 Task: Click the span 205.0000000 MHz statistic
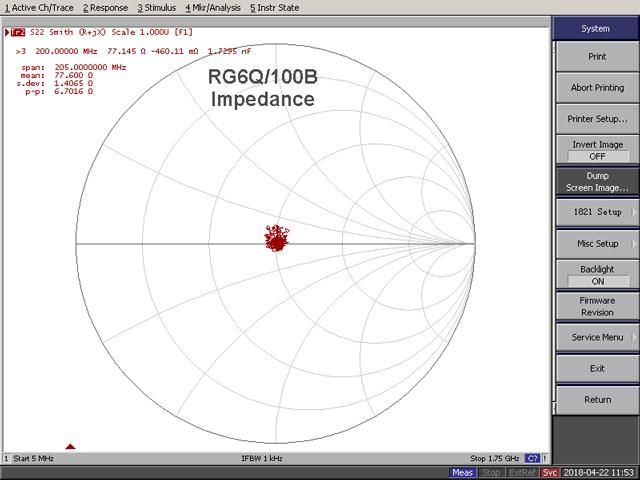[73, 67]
